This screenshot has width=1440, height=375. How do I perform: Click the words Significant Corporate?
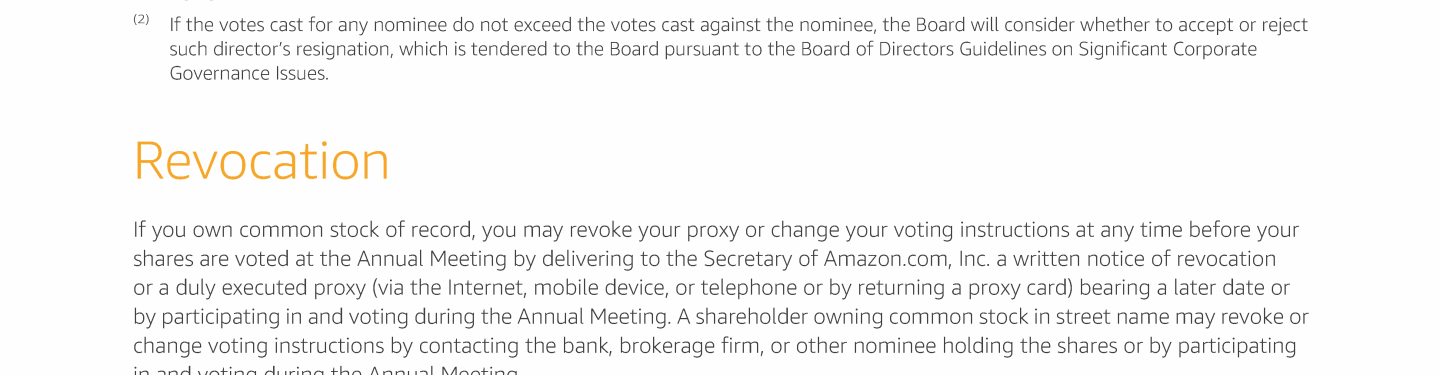coord(1167,49)
